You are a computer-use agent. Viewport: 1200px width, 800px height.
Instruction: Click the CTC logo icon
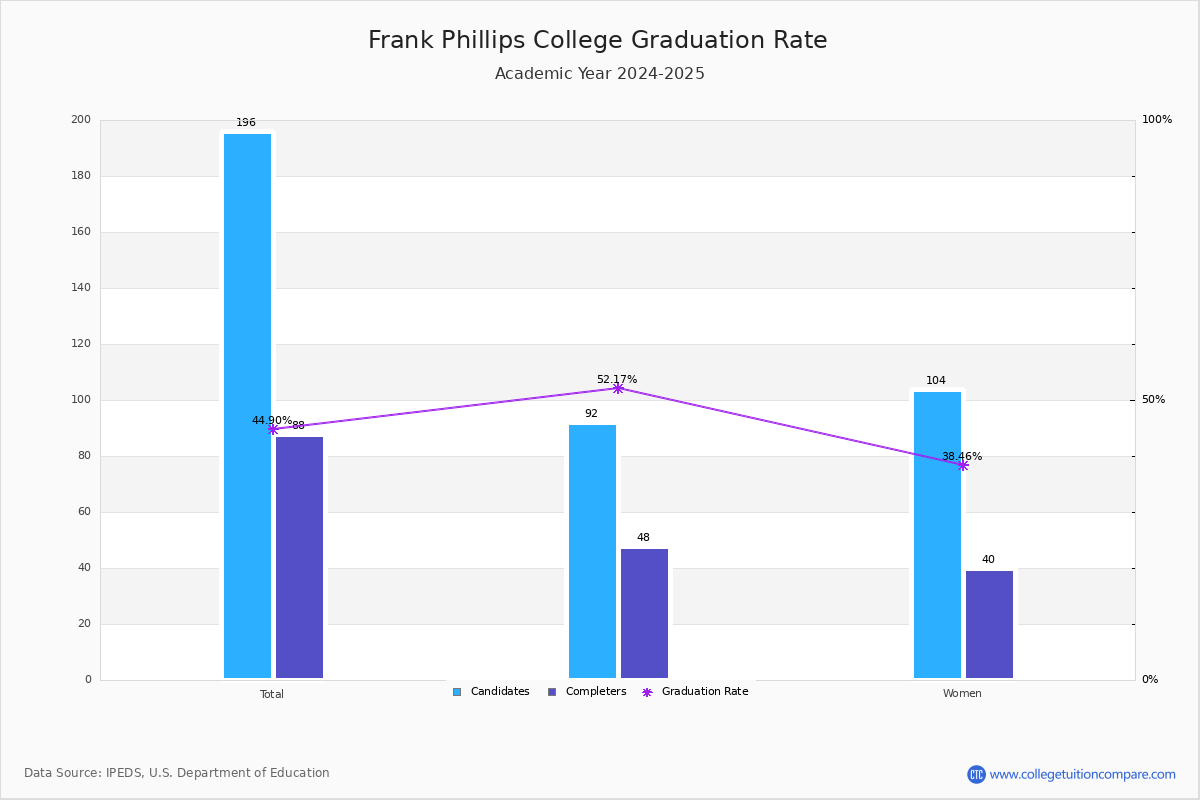[x=976, y=774]
